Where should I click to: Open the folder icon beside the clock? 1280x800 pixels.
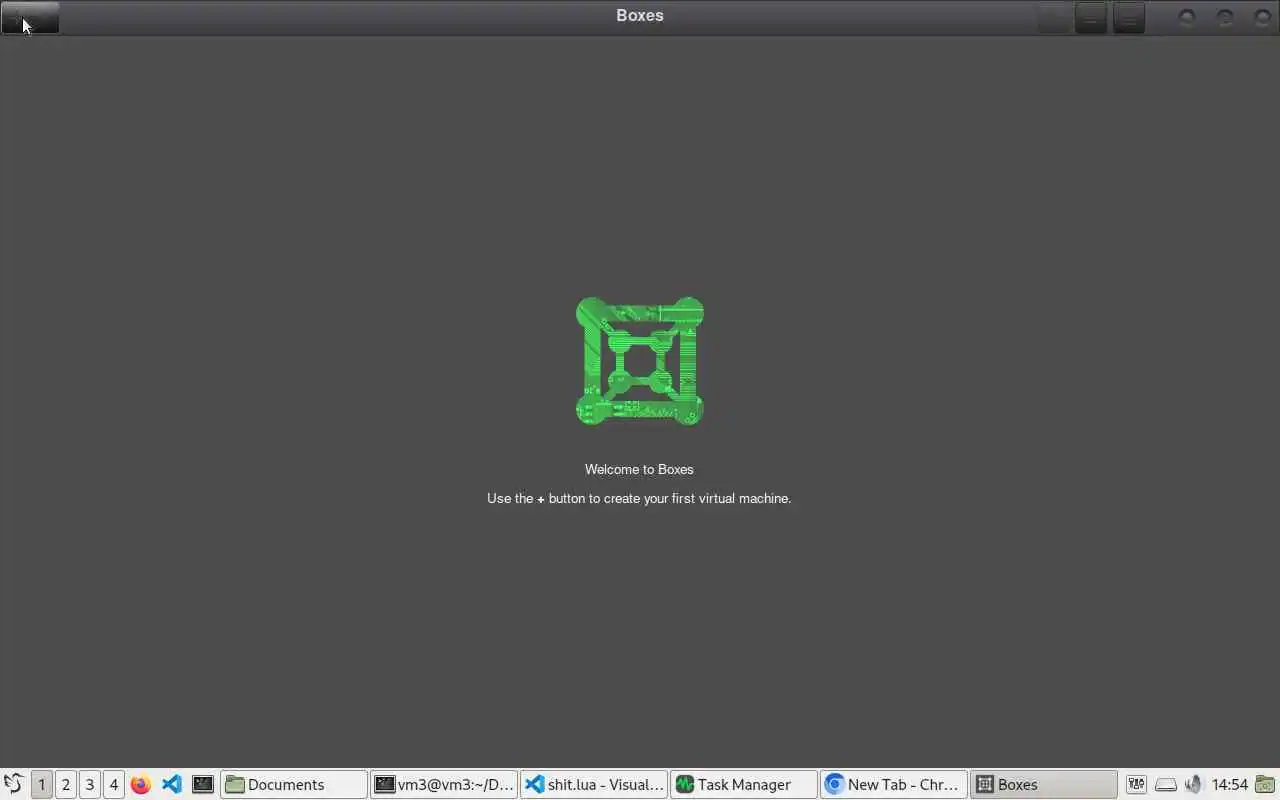1266,784
